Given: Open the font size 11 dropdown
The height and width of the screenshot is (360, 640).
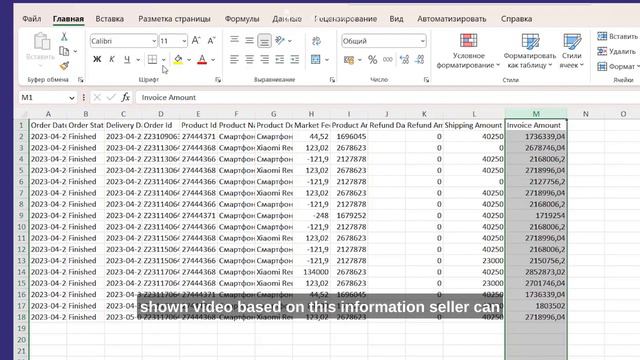Looking at the screenshot, I should [184, 41].
